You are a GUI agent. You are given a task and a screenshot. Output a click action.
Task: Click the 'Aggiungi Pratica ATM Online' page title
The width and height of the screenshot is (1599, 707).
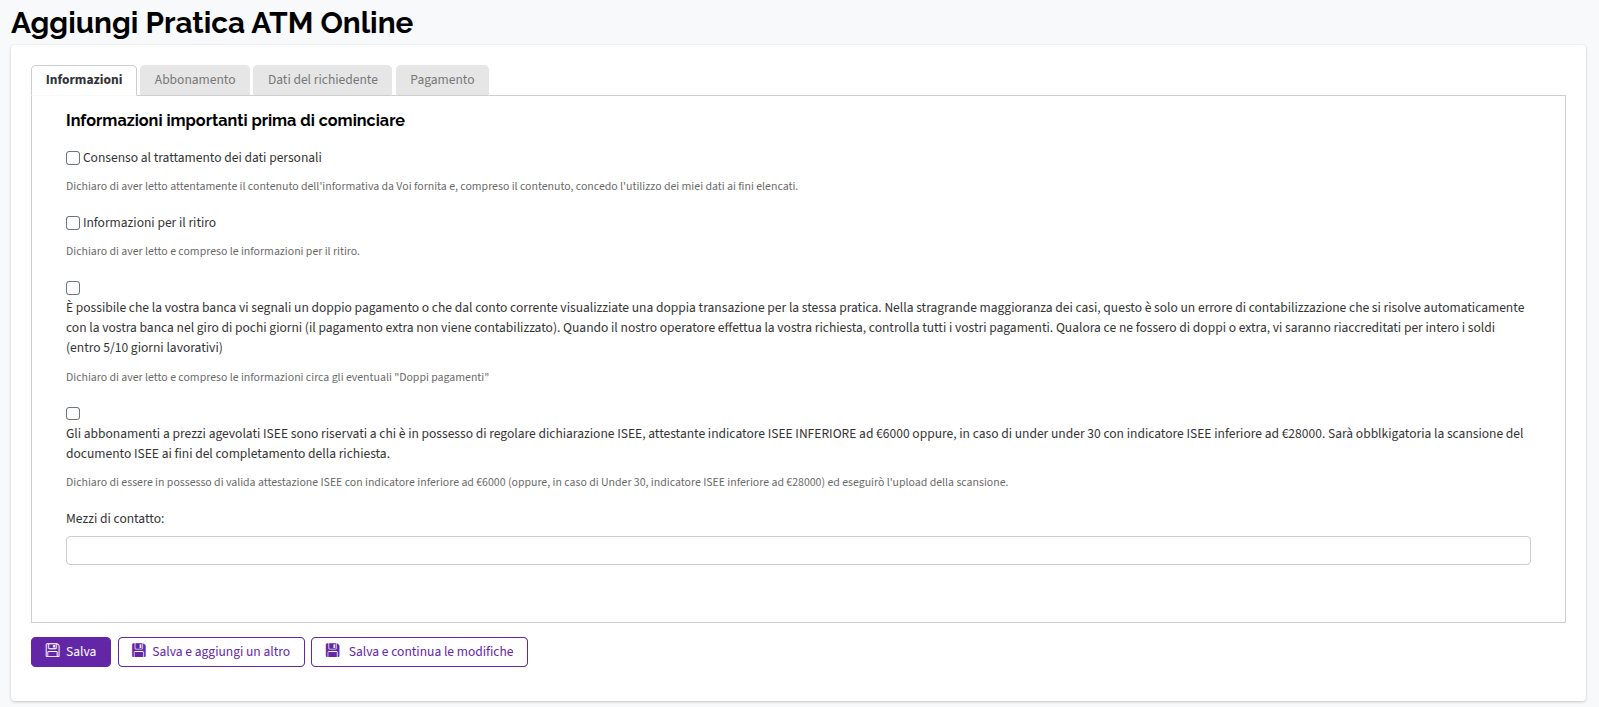point(212,23)
